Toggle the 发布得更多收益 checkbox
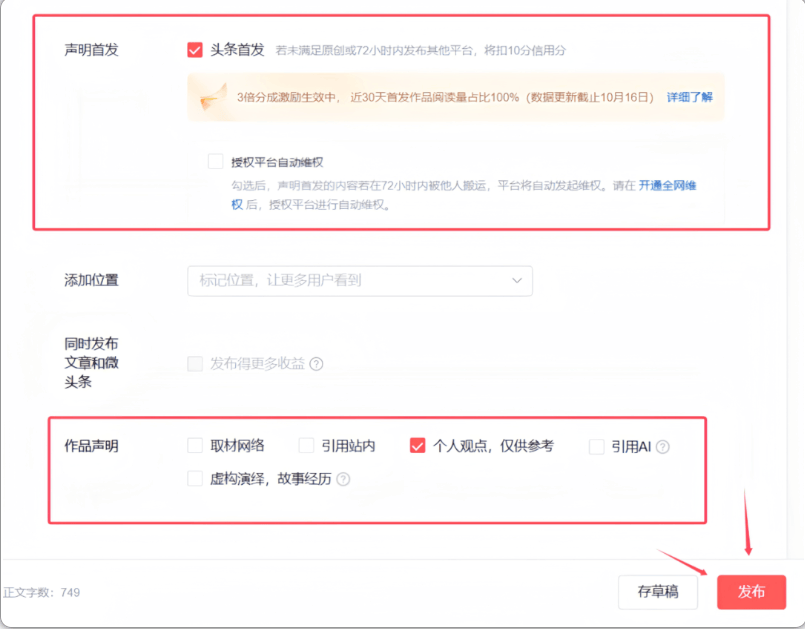805x629 pixels. pos(196,364)
